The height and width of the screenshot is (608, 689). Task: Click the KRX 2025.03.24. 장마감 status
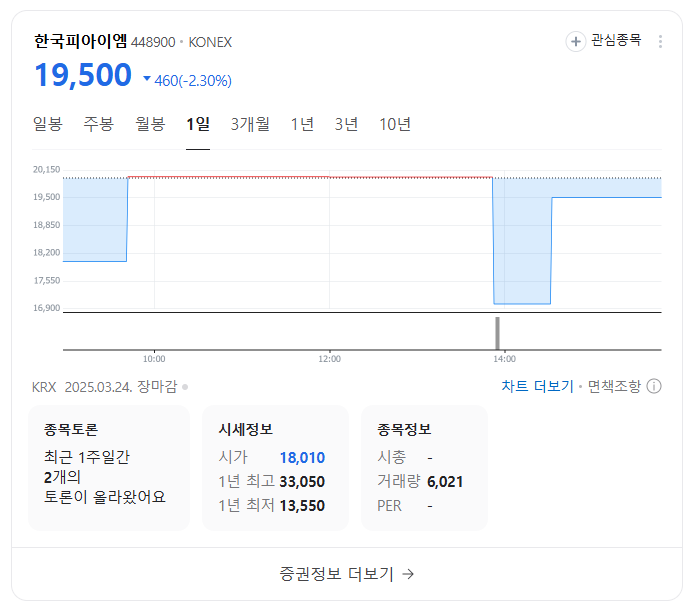tap(105, 387)
